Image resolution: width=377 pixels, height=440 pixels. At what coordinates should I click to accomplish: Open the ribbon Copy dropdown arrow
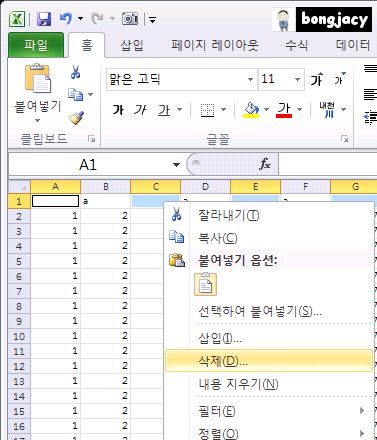pos(91,95)
